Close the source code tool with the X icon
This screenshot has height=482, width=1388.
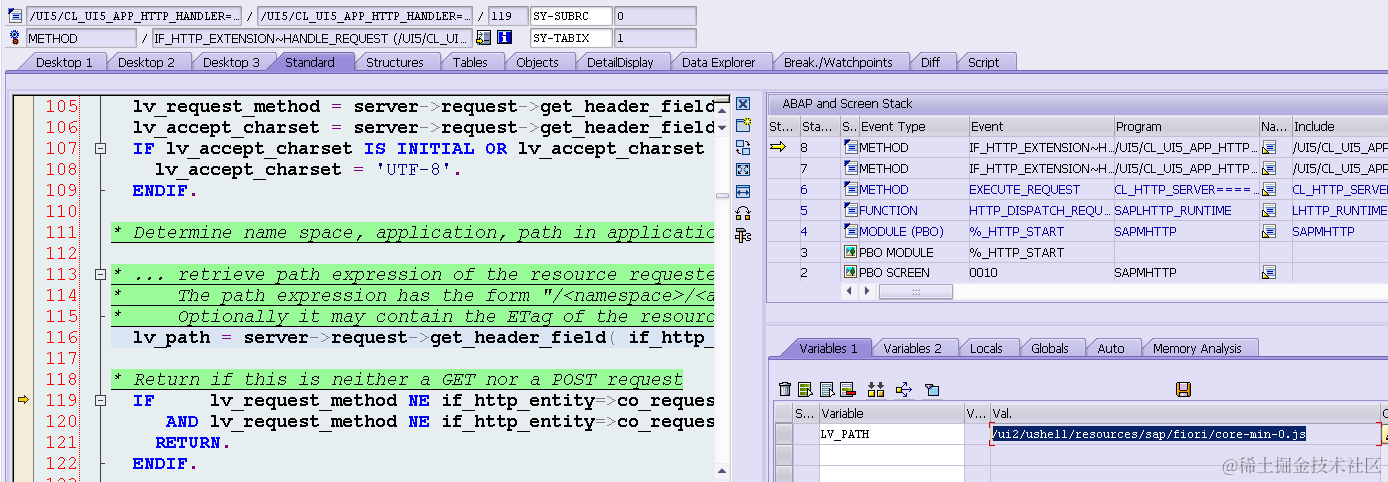point(743,104)
